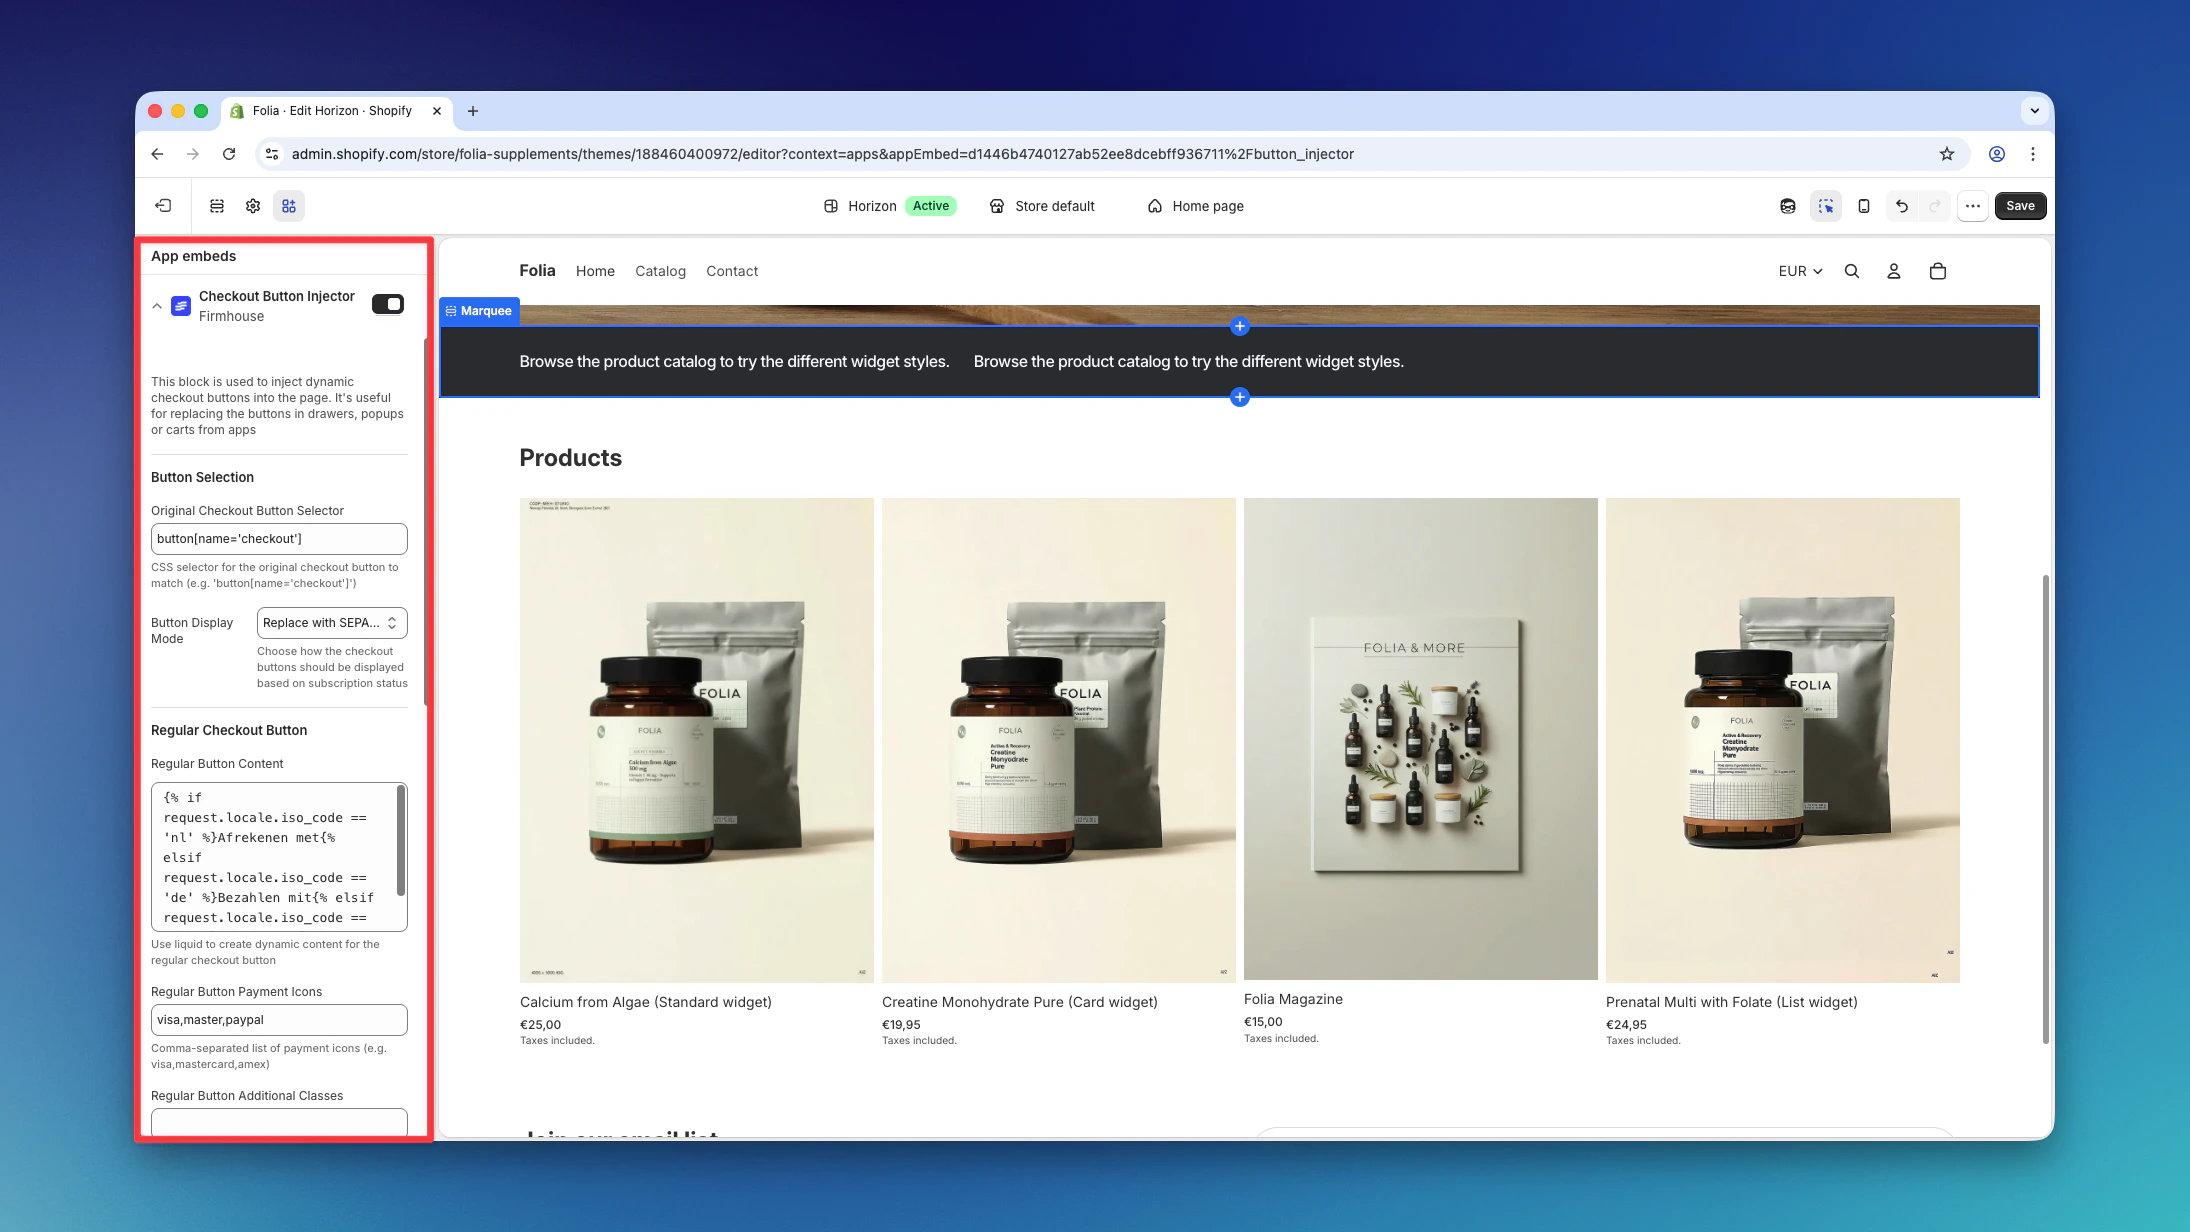This screenshot has width=2190, height=1232.
Task: Click the Regular Button Additional Classes field
Action: tap(279, 1122)
